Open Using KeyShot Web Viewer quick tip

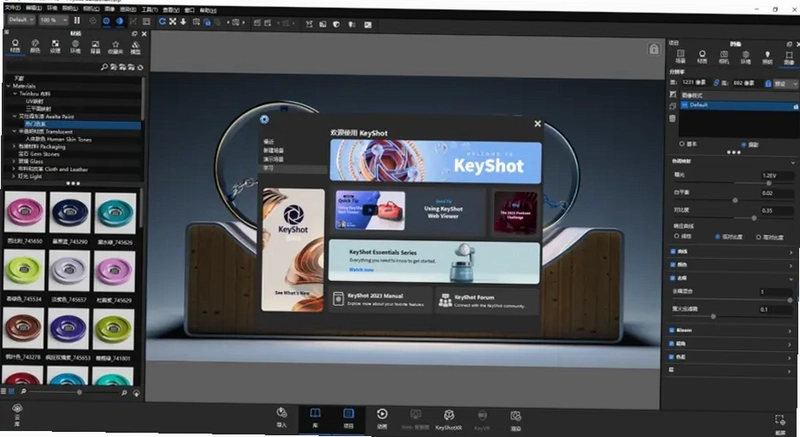coord(409,210)
